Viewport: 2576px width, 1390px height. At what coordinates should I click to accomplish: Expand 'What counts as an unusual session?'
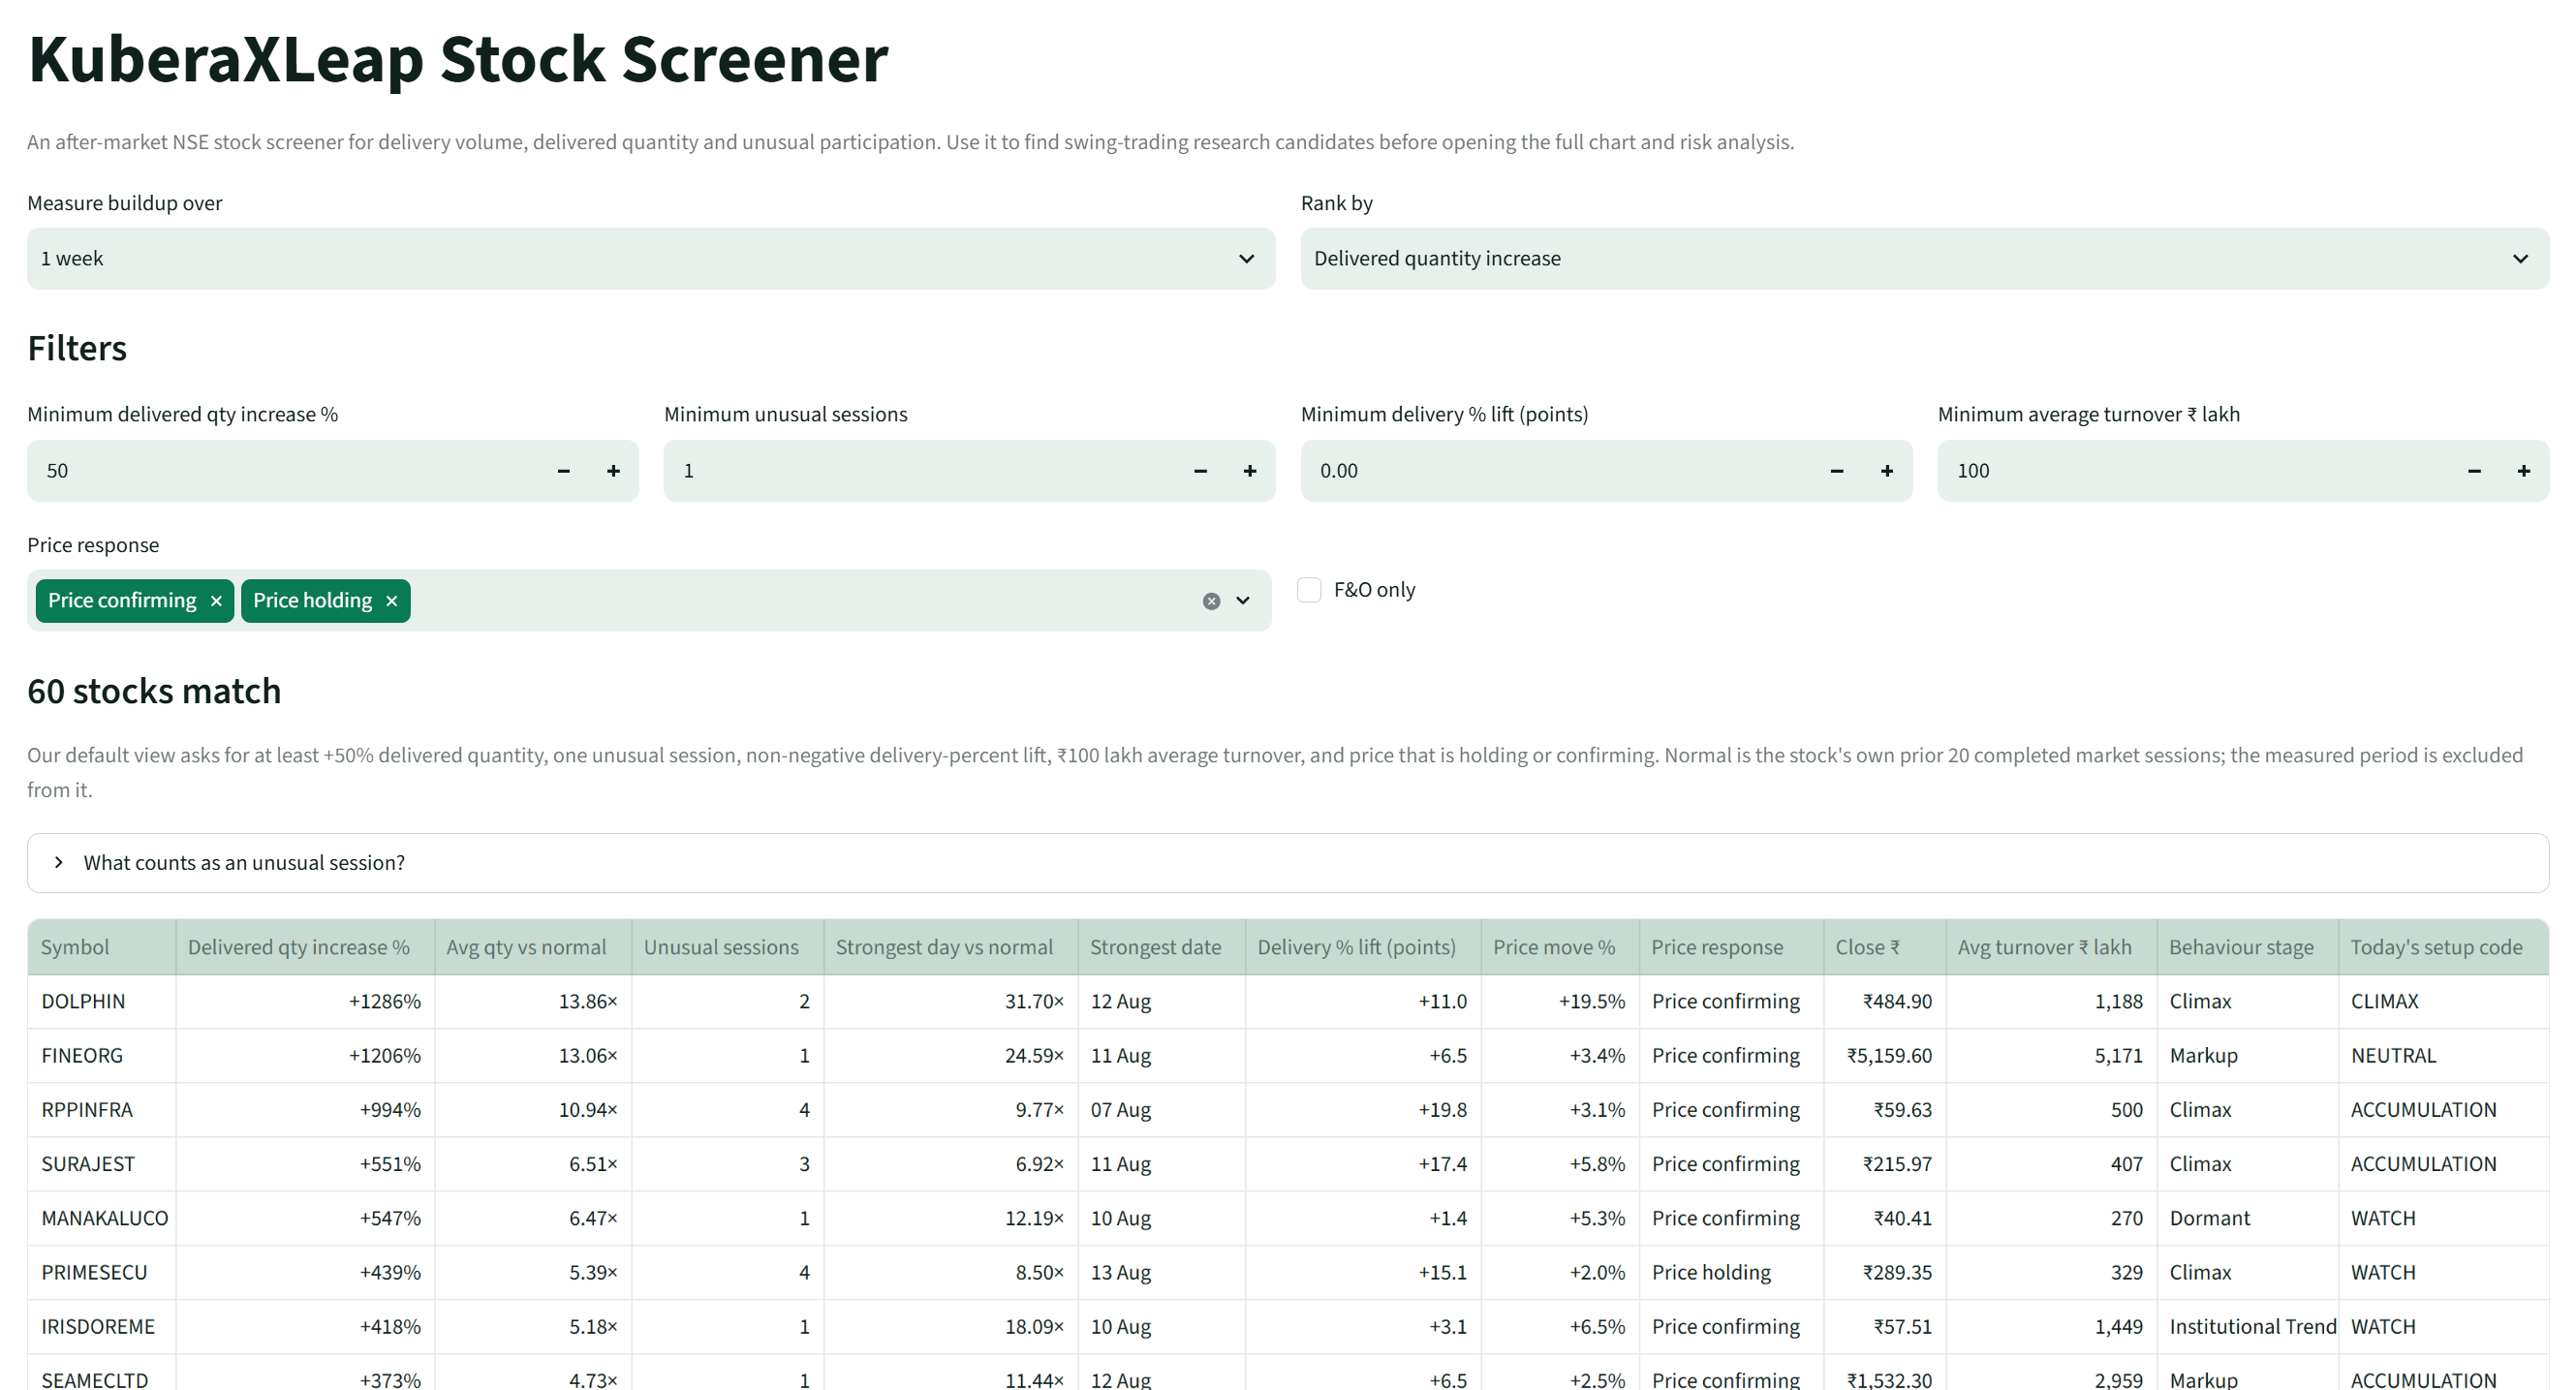(1288, 863)
